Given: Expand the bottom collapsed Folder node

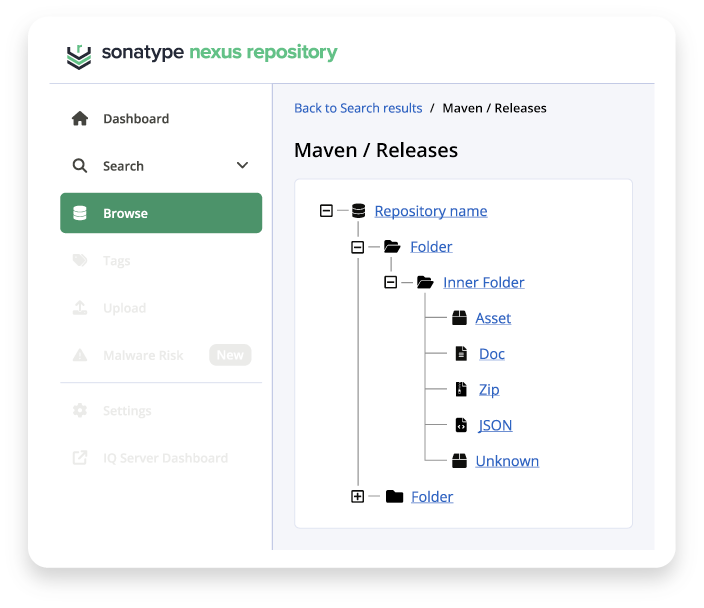Looking at the screenshot, I should tap(358, 497).
